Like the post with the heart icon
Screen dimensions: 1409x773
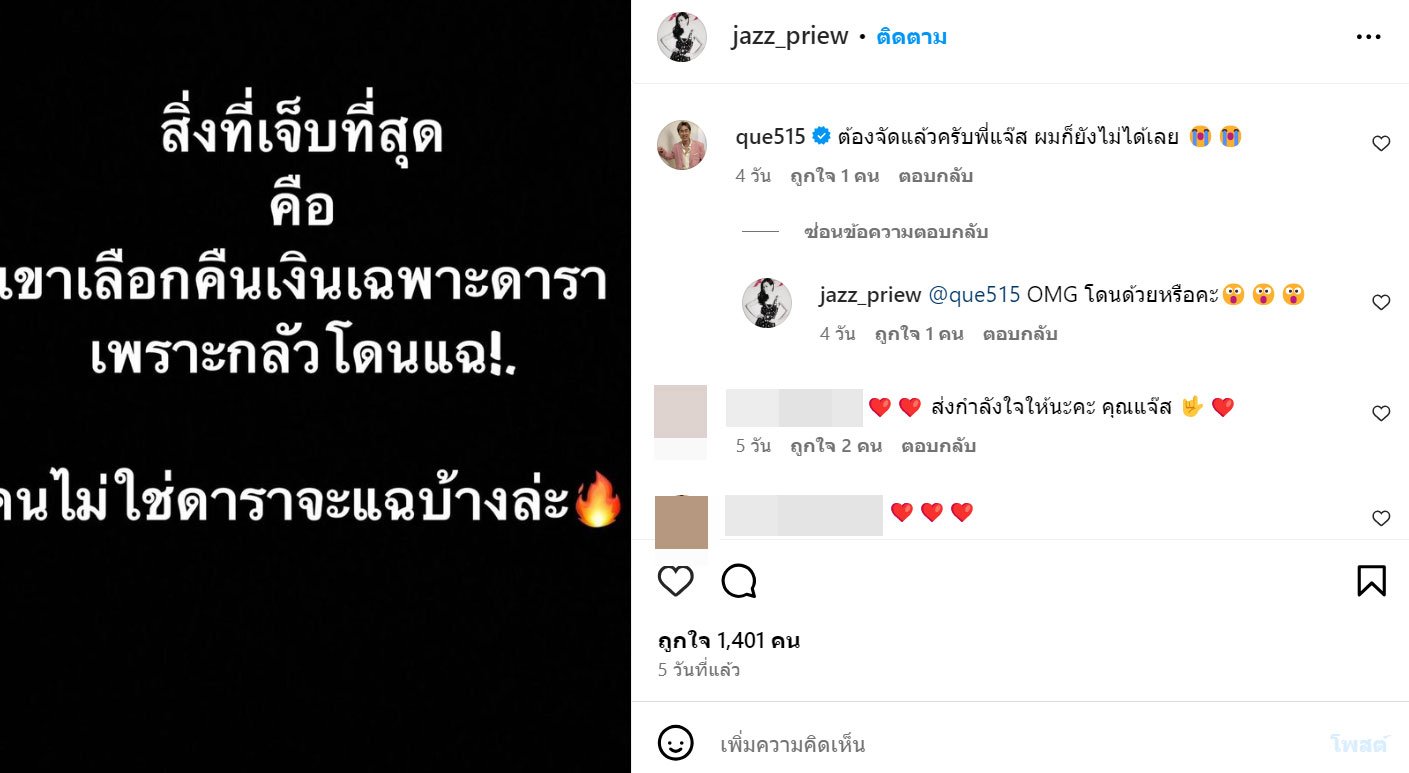pyautogui.click(x=676, y=581)
